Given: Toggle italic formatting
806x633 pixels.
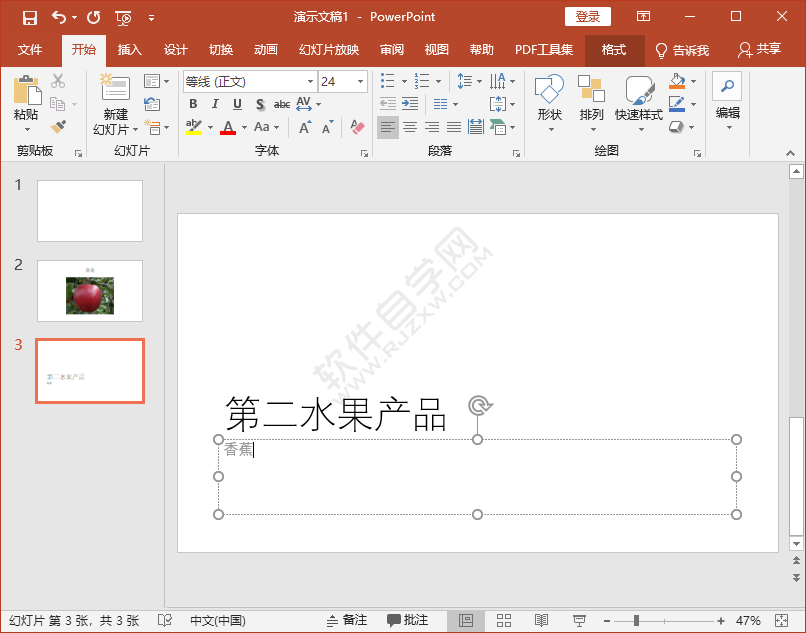Looking at the screenshot, I should coord(215,102).
